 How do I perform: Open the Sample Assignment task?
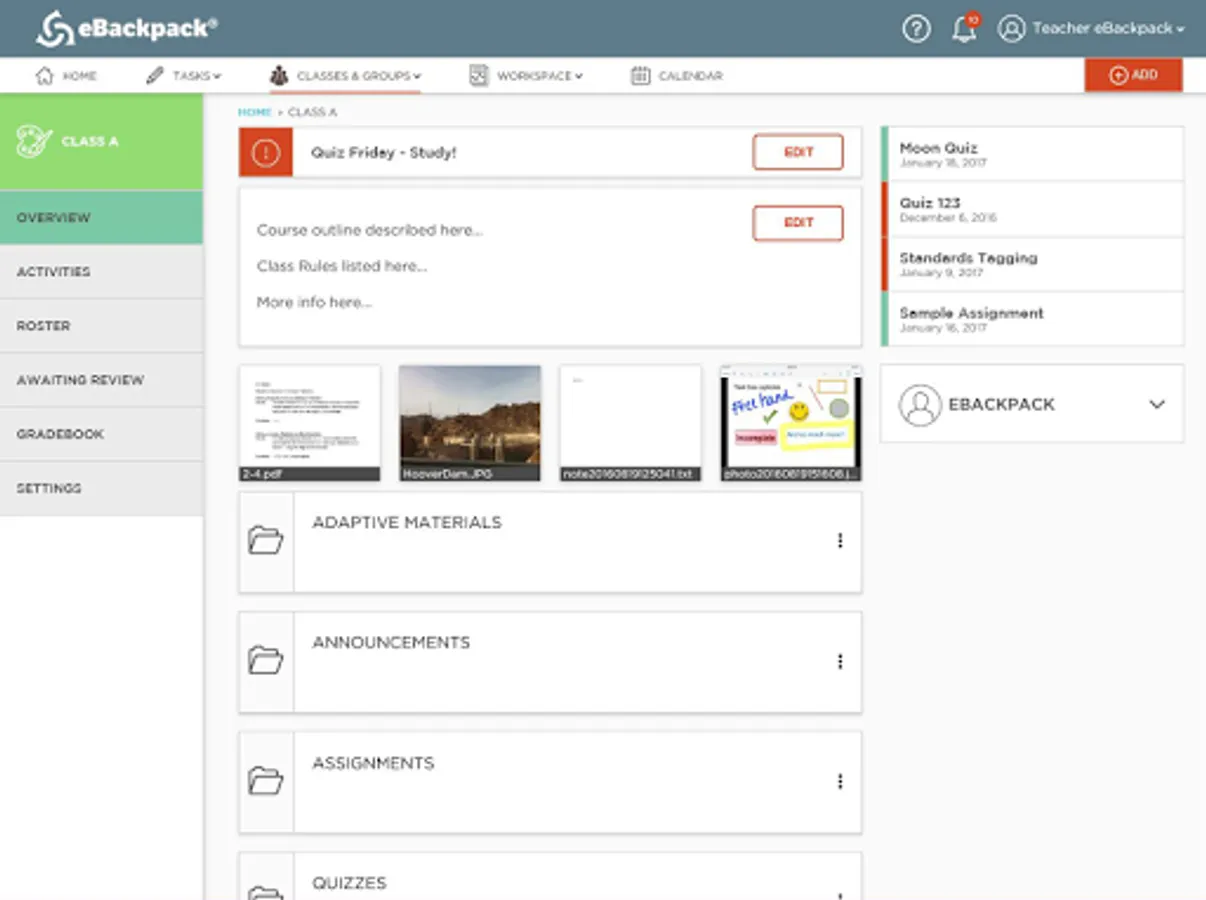(1032, 319)
